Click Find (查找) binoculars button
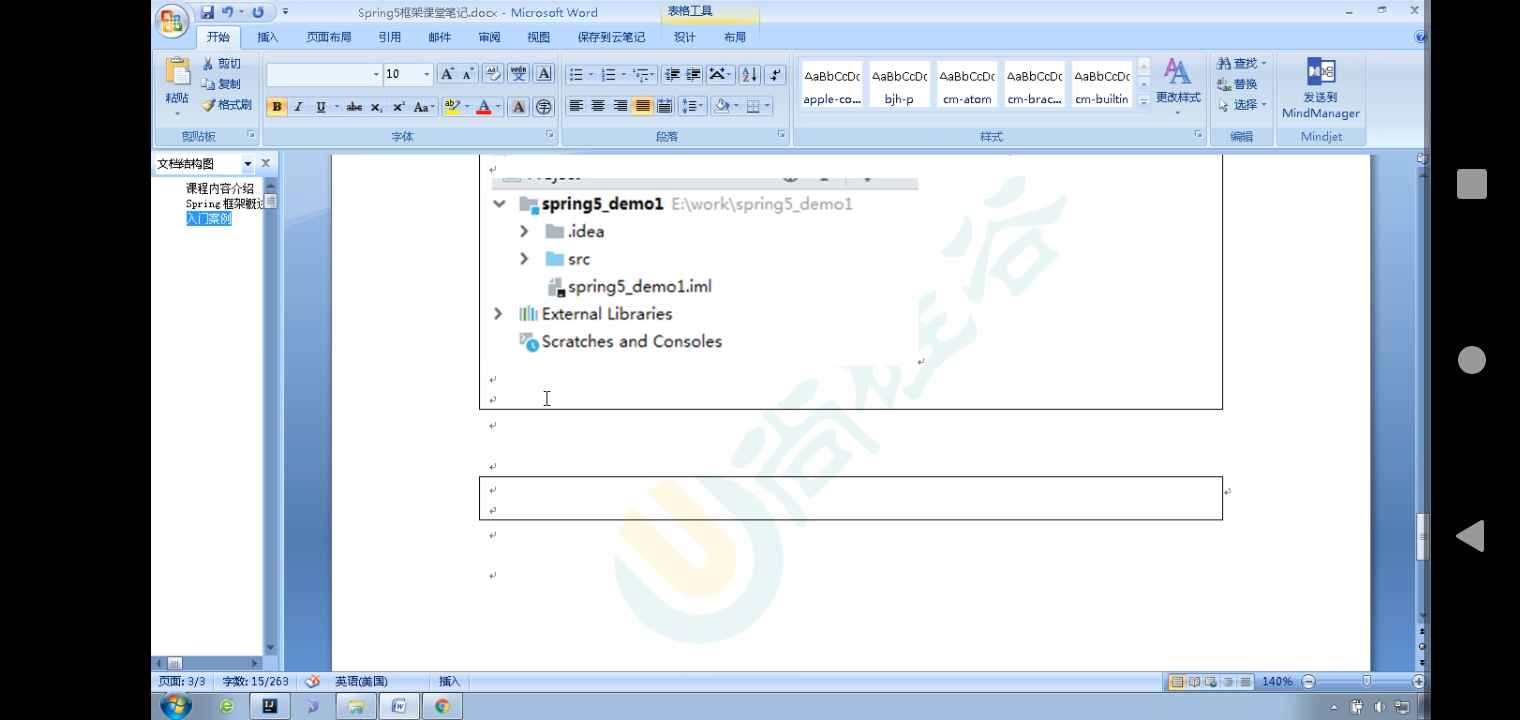Image resolution: width=1520 pixels, height=720 pixels. pos(1241,63)
